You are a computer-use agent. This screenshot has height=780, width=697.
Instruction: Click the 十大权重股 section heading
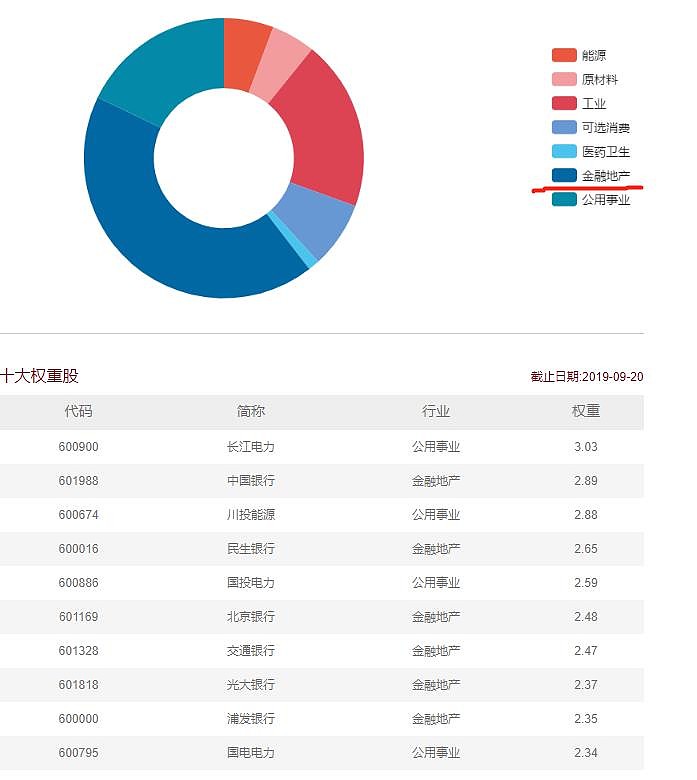pyautogui.click(x=39, y=376)
